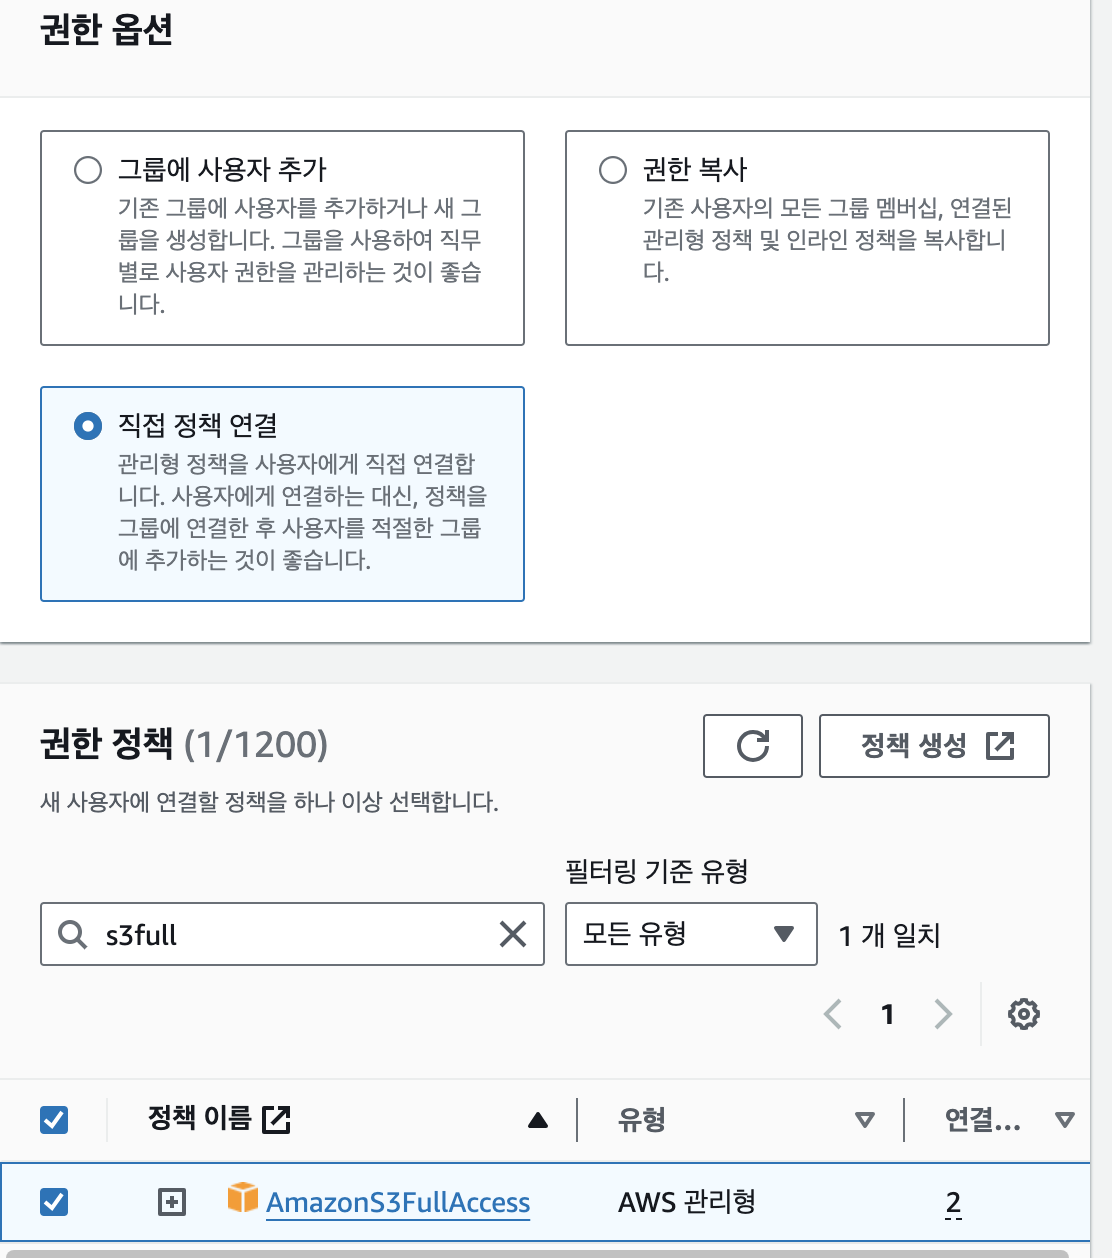Click the search magnifier icon

coord(72,934)
